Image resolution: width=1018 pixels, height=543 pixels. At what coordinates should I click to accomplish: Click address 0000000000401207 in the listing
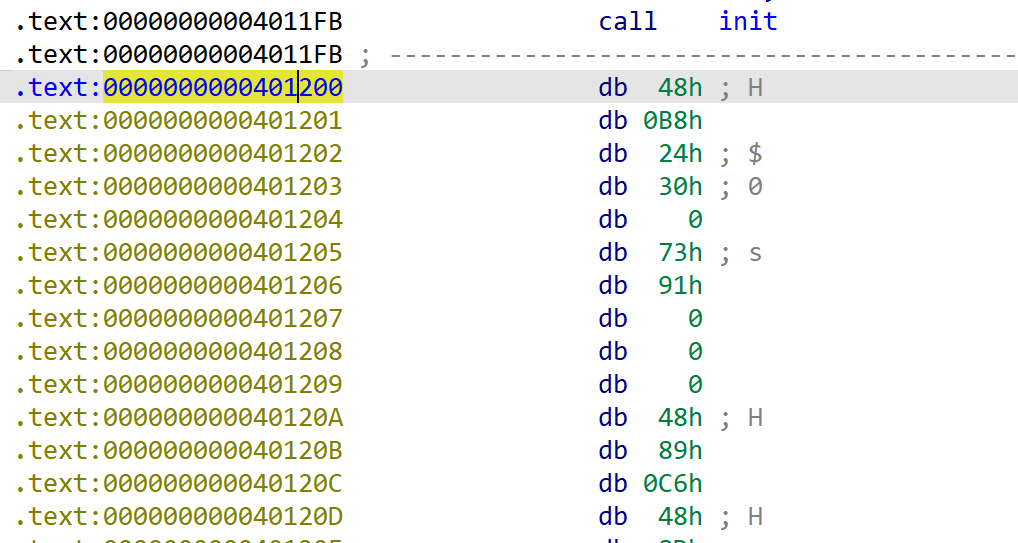coord(223,319)
